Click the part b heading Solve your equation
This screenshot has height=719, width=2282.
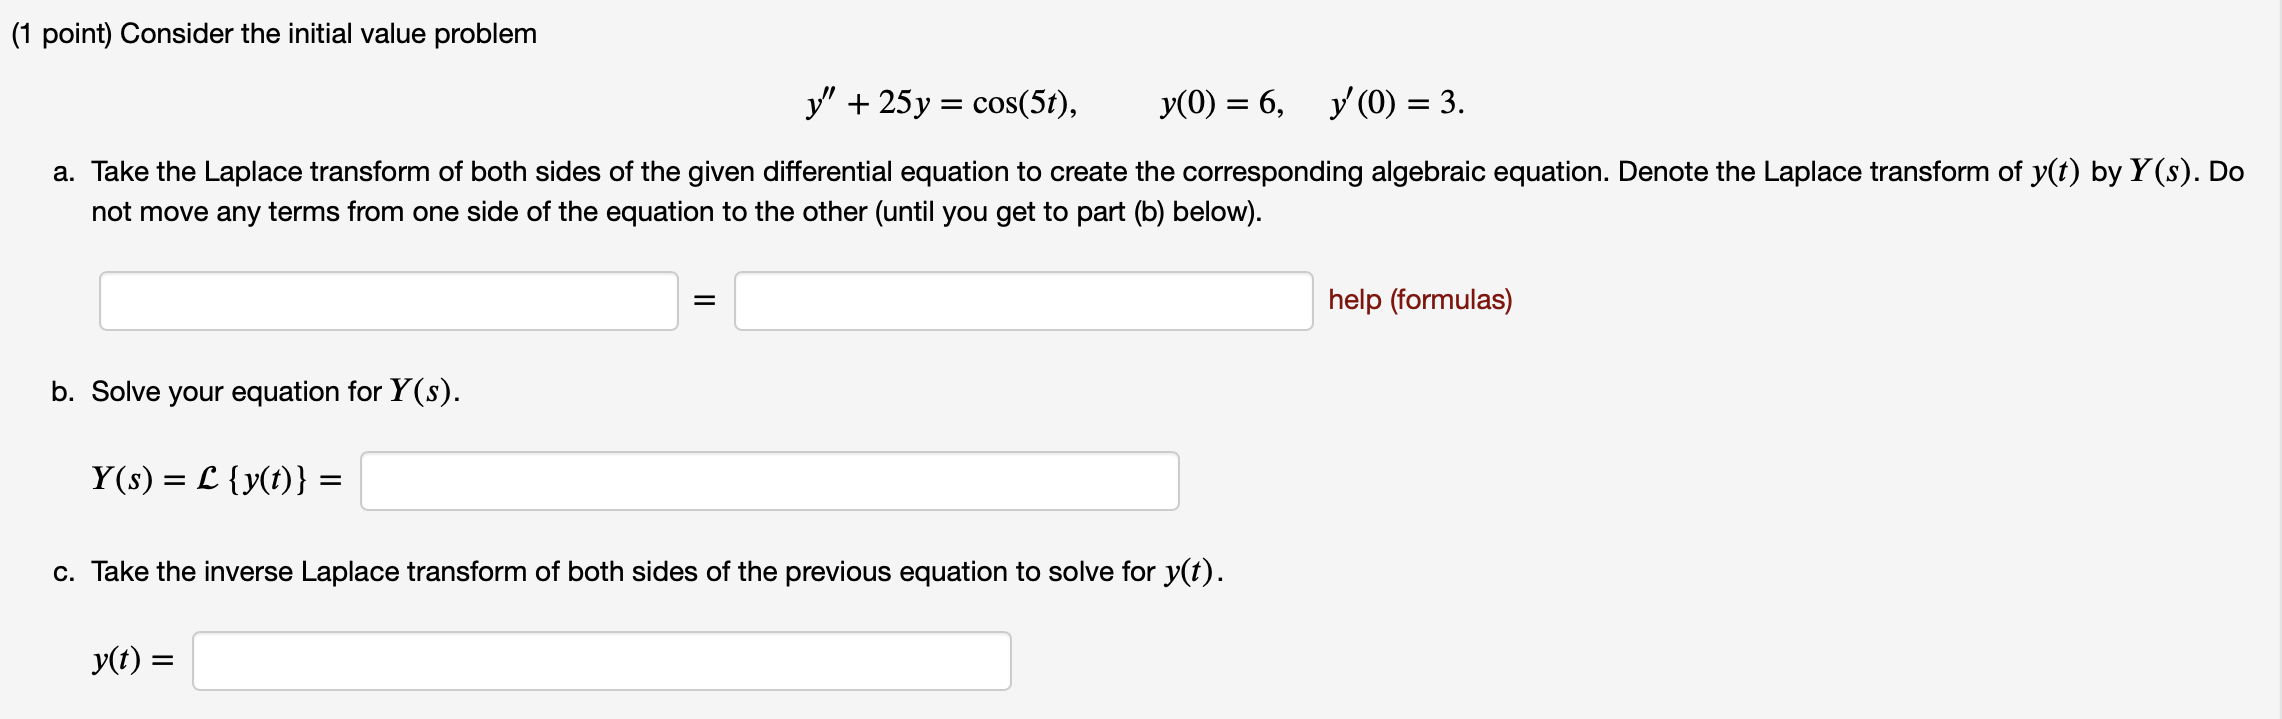270,391
